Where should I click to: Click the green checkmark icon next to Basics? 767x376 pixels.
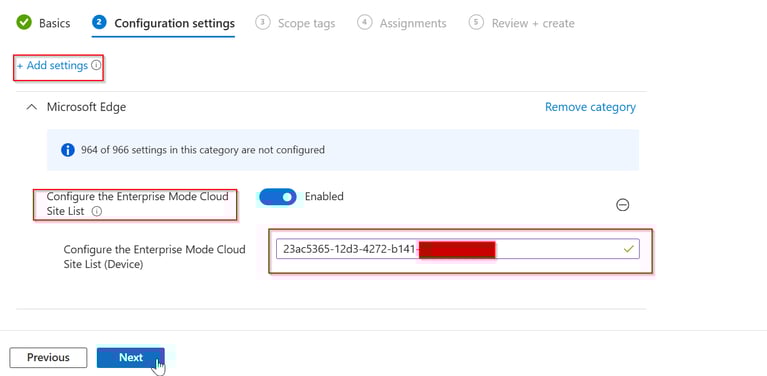[x=24, y=22]
